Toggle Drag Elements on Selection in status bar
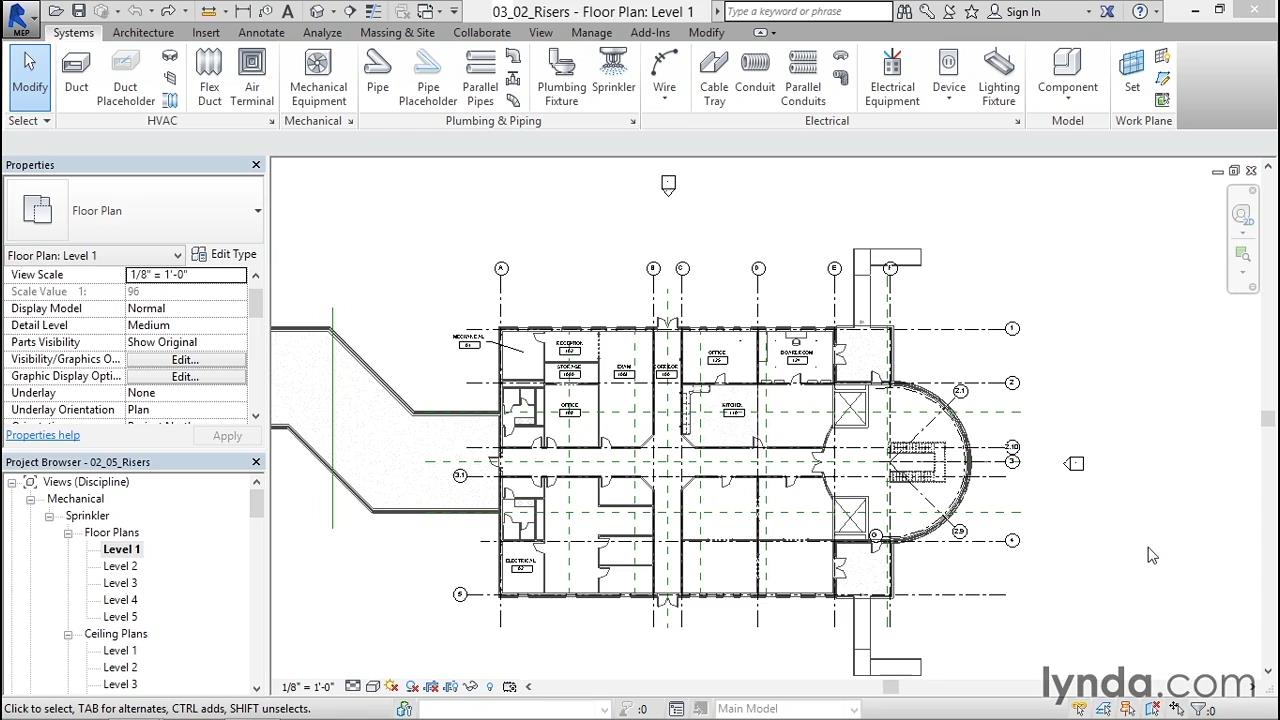 (x=1176, y=709)
